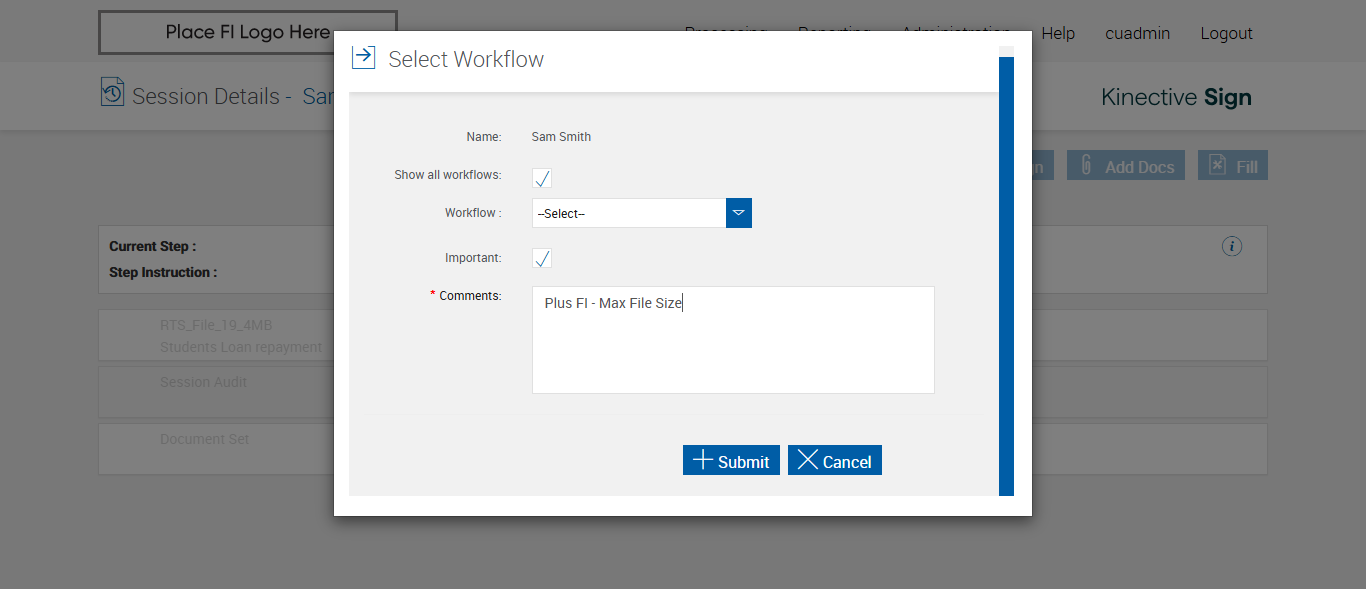Uncheck the Show all workflows checkbox
Screen dimensions: 1366x589
[542, 178]
